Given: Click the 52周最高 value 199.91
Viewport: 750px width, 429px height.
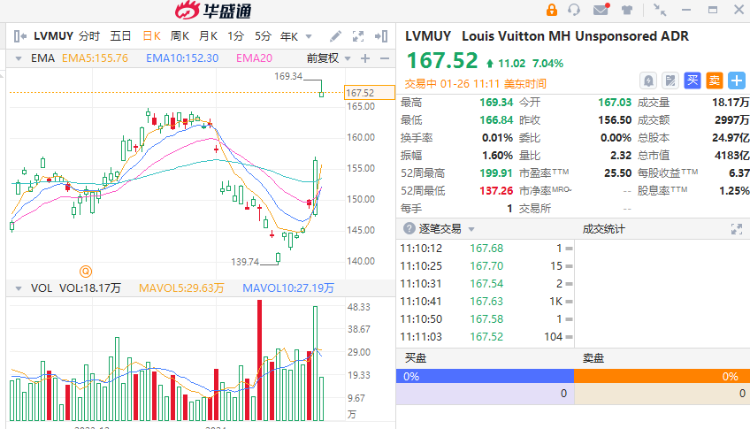Looking at the screenshot, I should 496,173.
